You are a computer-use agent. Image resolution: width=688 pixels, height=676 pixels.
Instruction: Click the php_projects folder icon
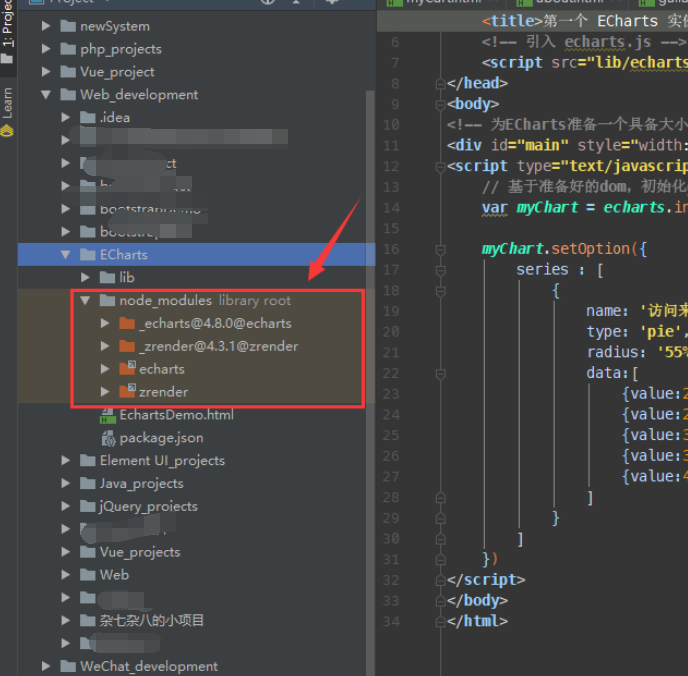[x=68, y=49]
